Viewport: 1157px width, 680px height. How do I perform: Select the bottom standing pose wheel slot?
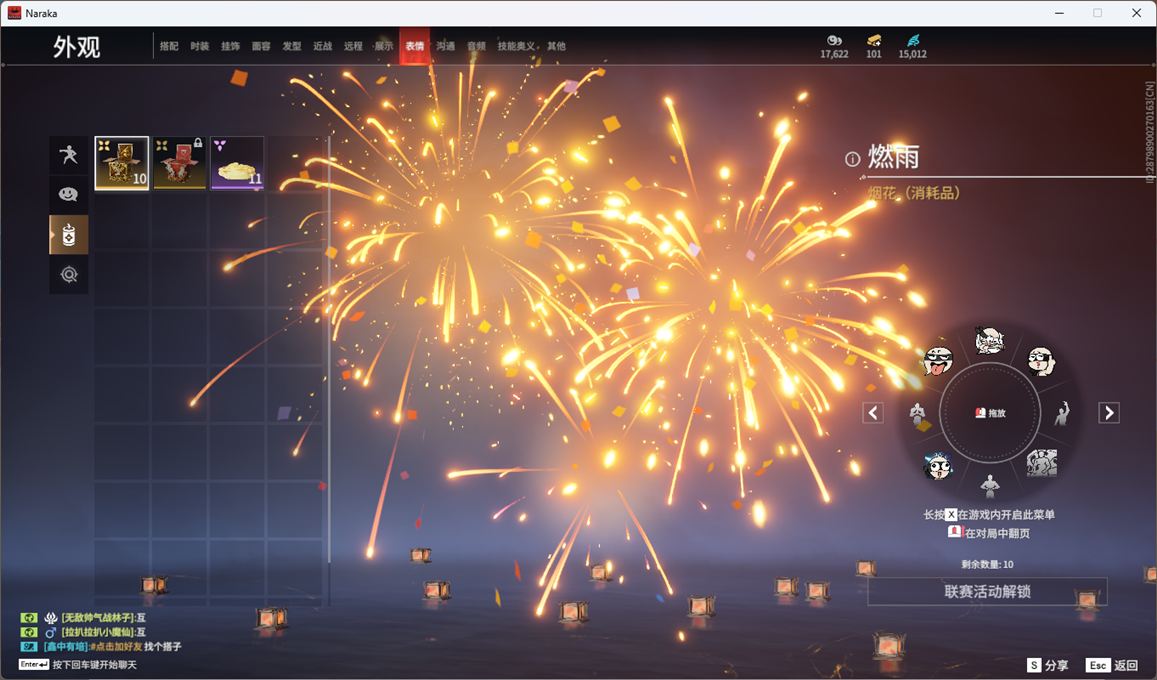[x=990, y=486]
